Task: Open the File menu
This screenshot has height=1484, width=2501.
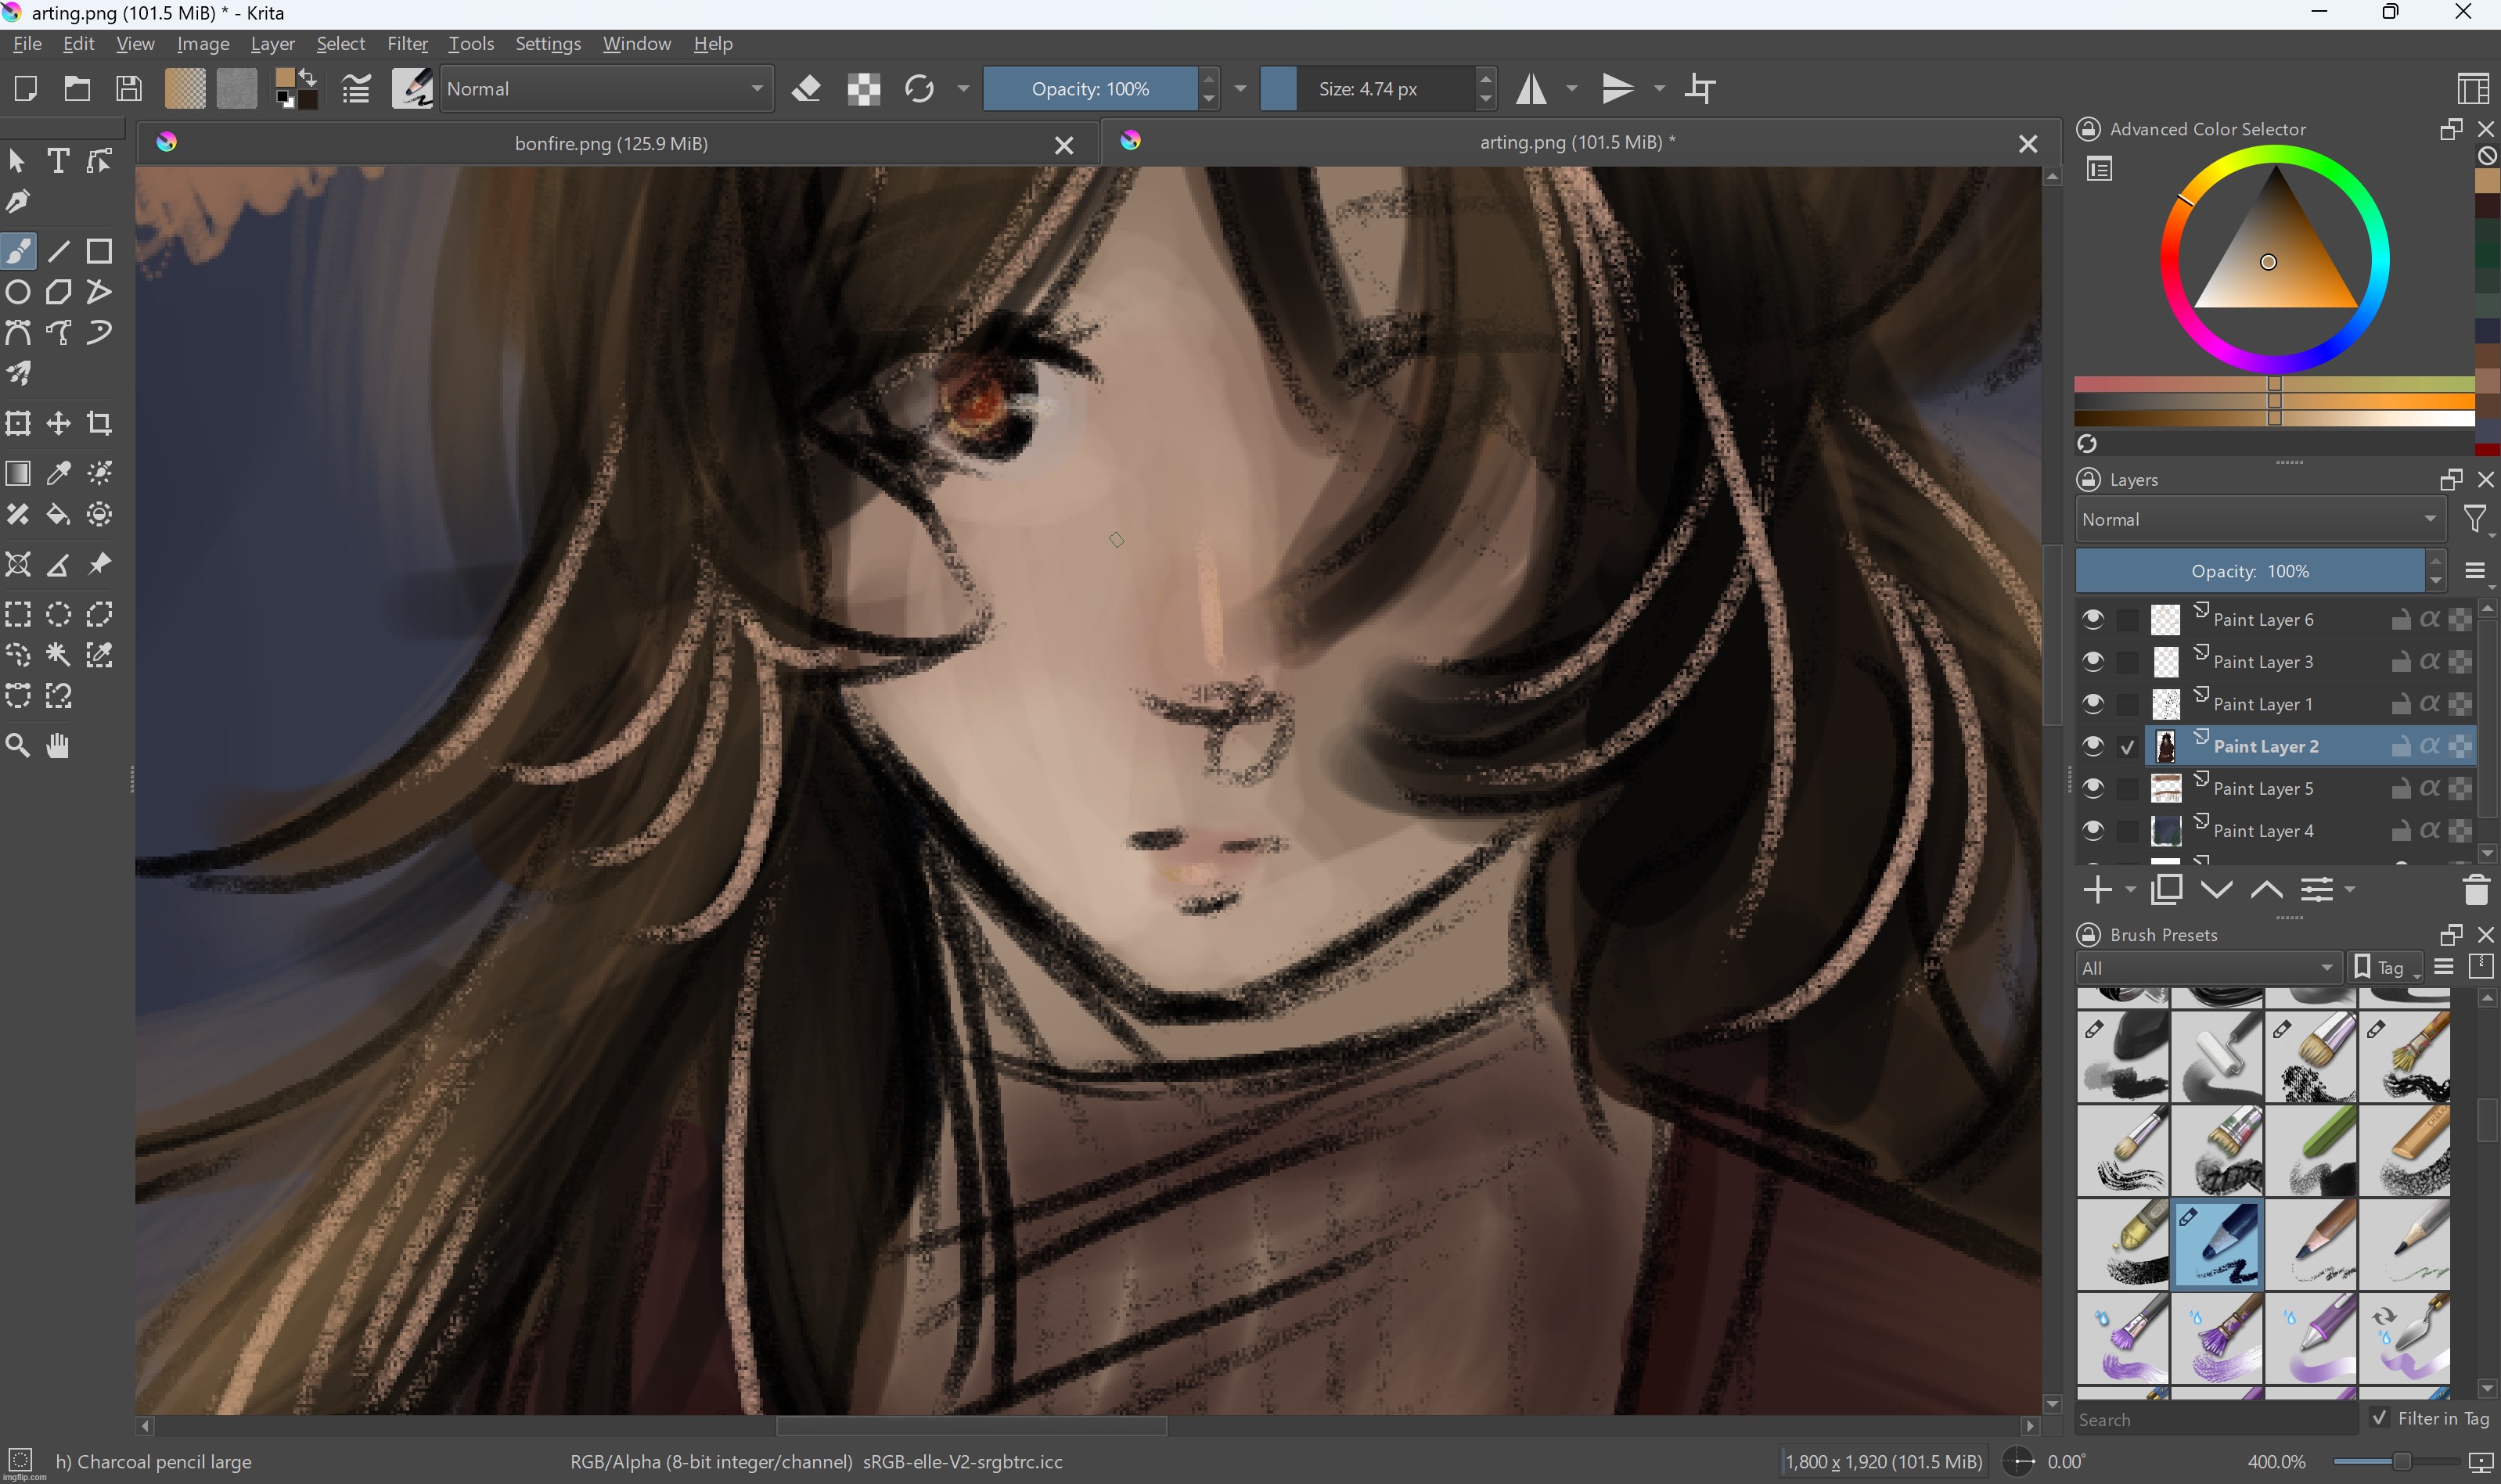Action: pyautogui.click(x=27, y=44)
